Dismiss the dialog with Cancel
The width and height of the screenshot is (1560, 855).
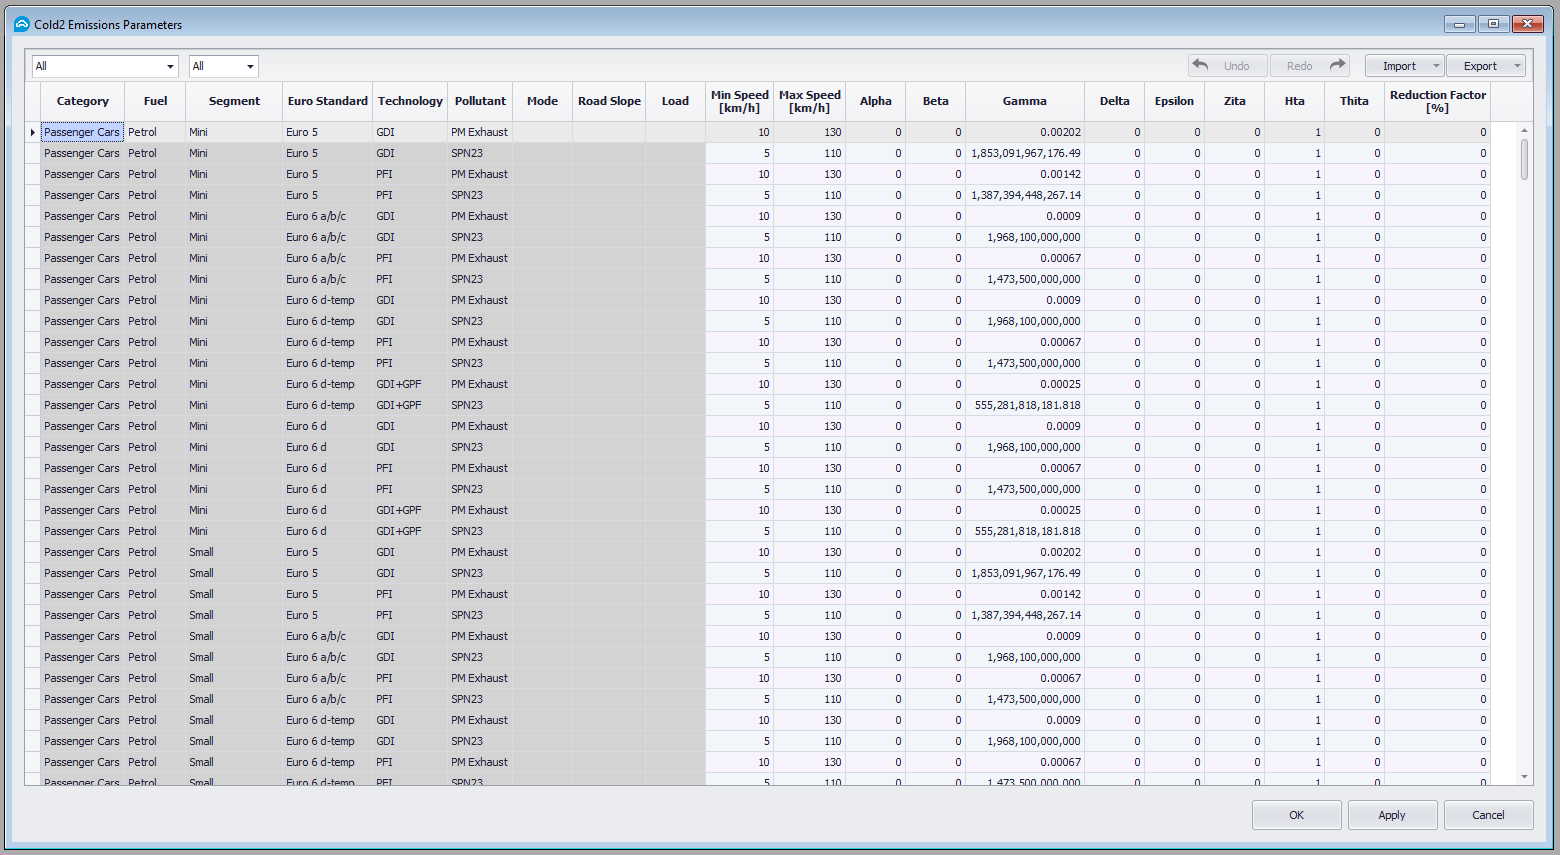click(1488, 814)
